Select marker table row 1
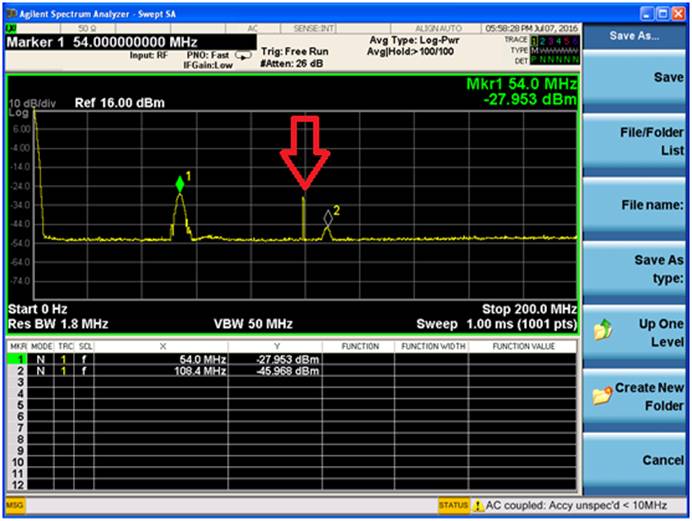This screenshot has height=521, width=692. pyautogui.click(x=292, y=360)
